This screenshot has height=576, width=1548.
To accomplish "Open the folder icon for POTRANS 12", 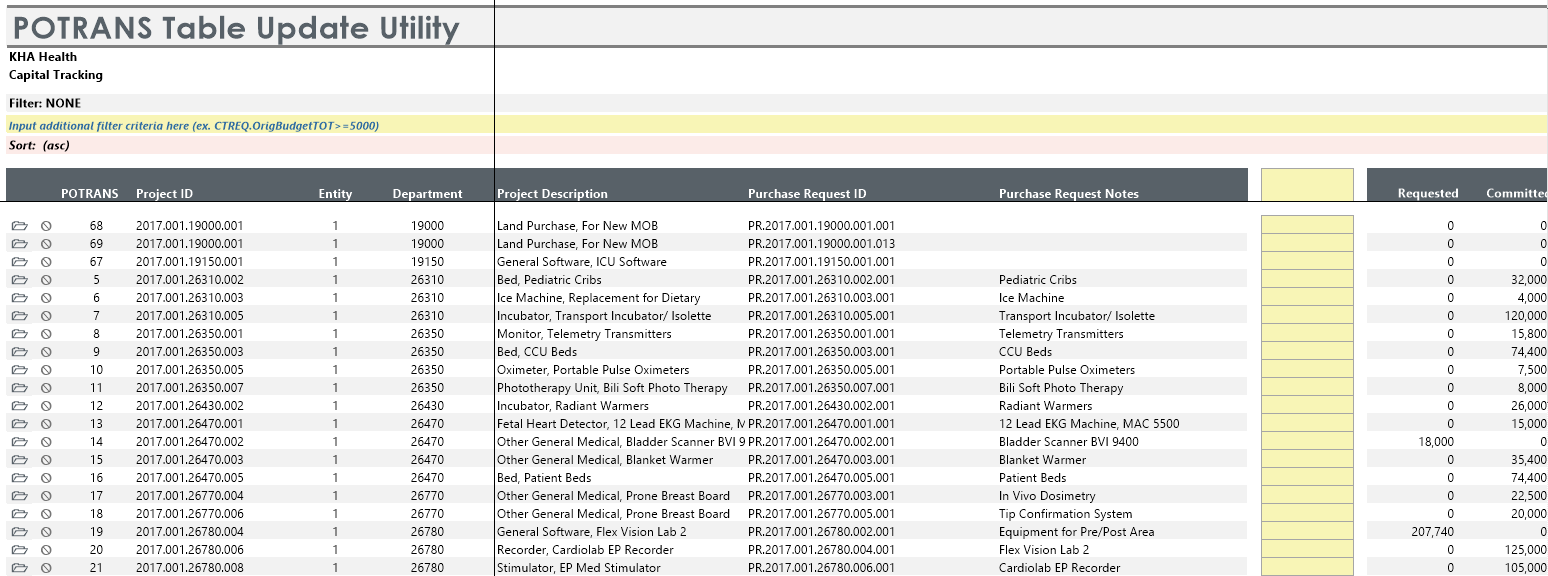I will [19, 406].
